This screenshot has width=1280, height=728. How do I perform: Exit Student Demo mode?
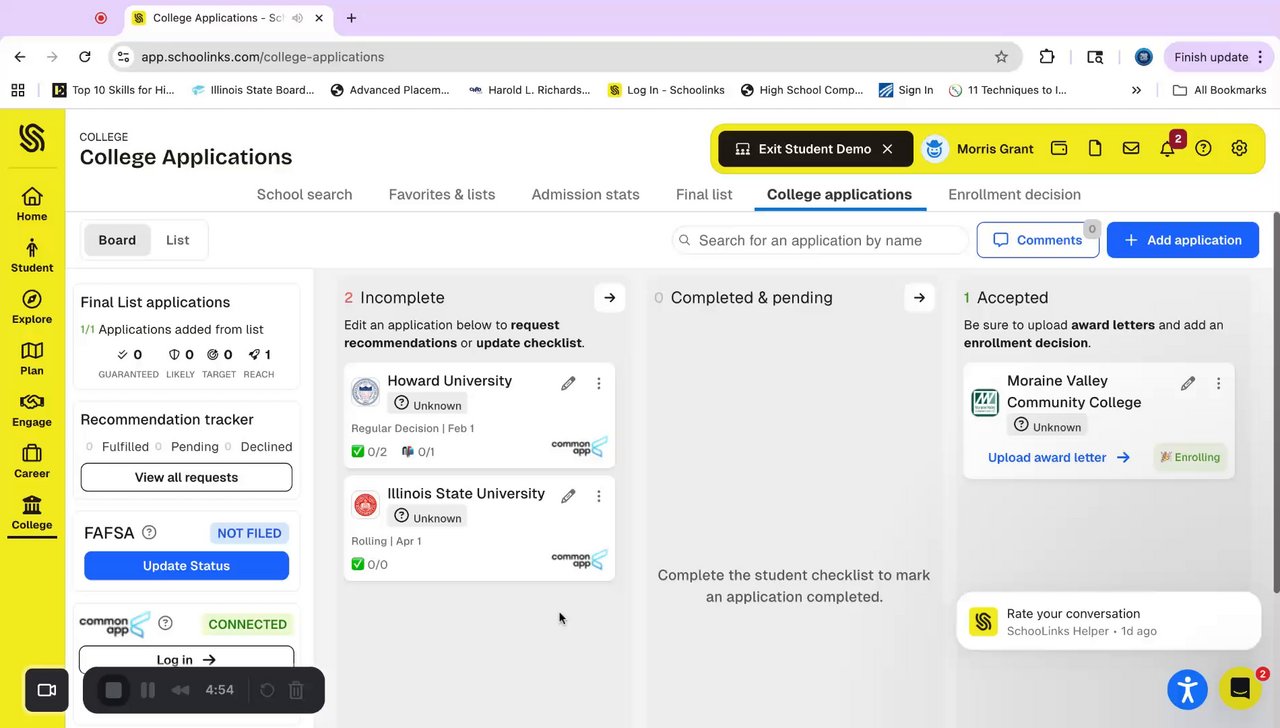coord(815,148)
